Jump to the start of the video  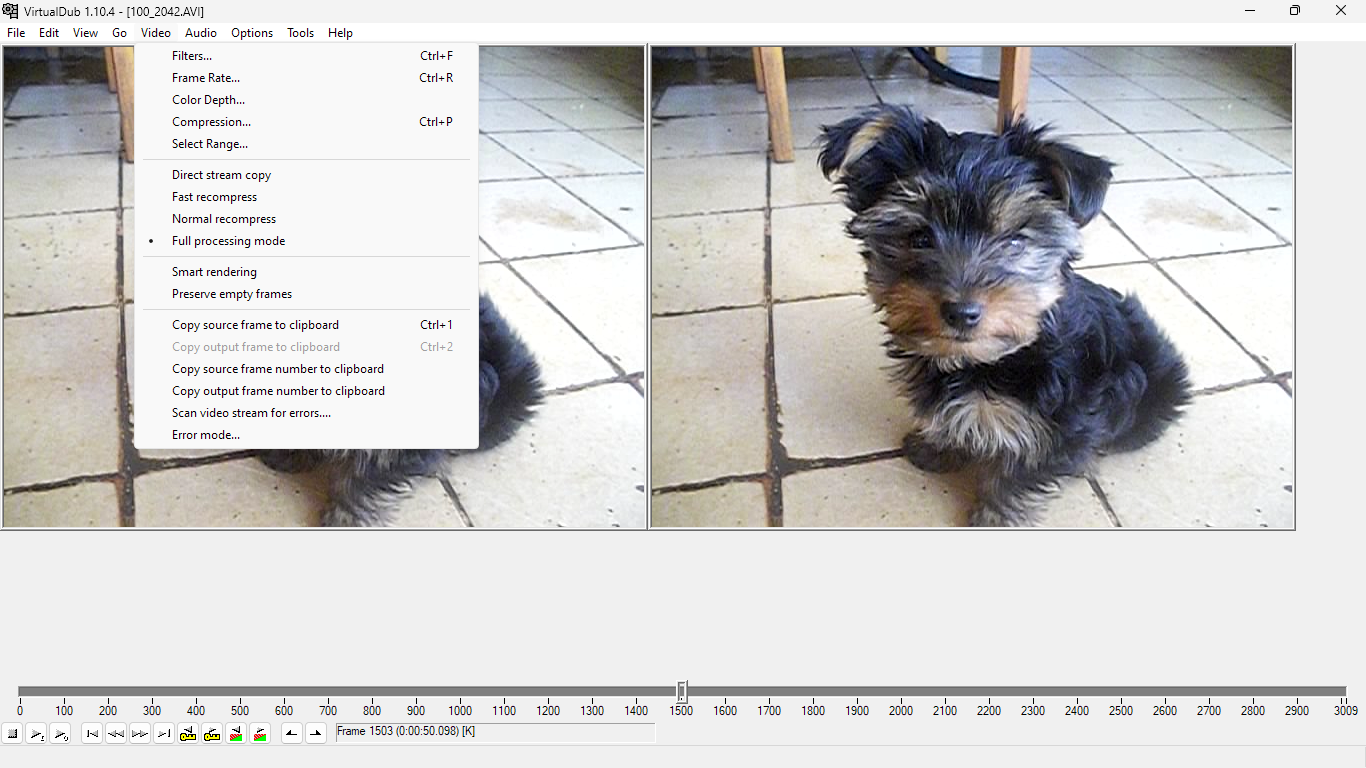coord(92,734)
